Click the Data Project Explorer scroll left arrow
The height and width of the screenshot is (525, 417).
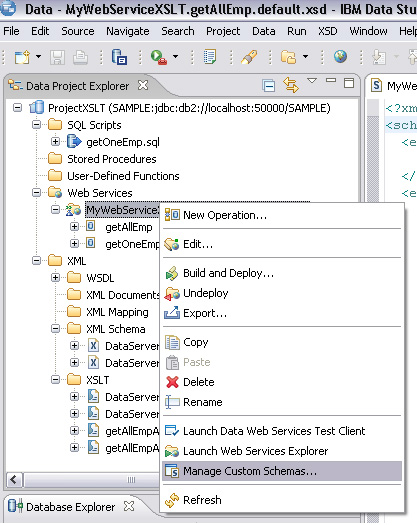(14, 479)
